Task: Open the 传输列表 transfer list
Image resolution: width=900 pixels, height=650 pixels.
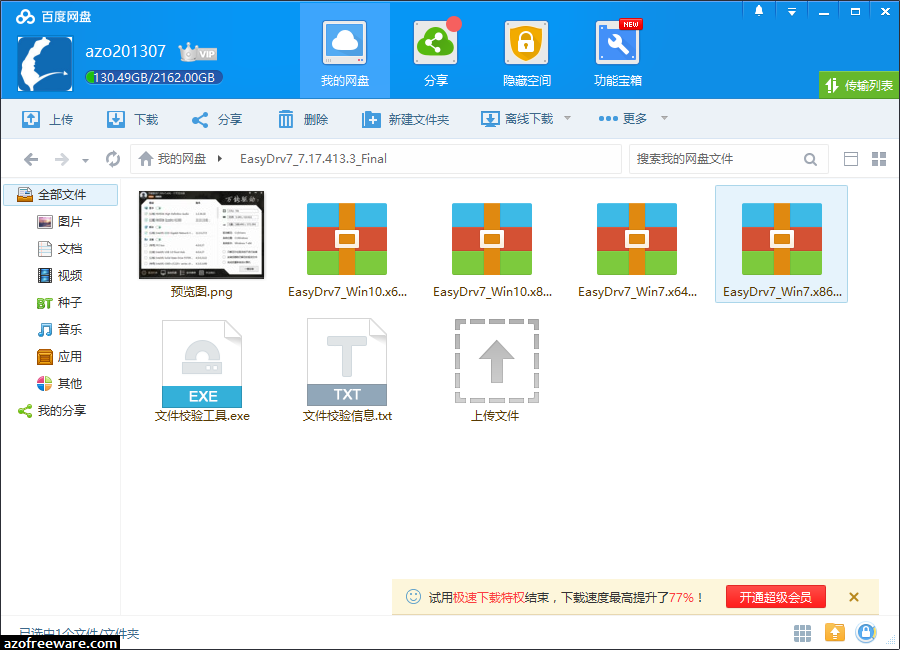Action: point(859,86)
